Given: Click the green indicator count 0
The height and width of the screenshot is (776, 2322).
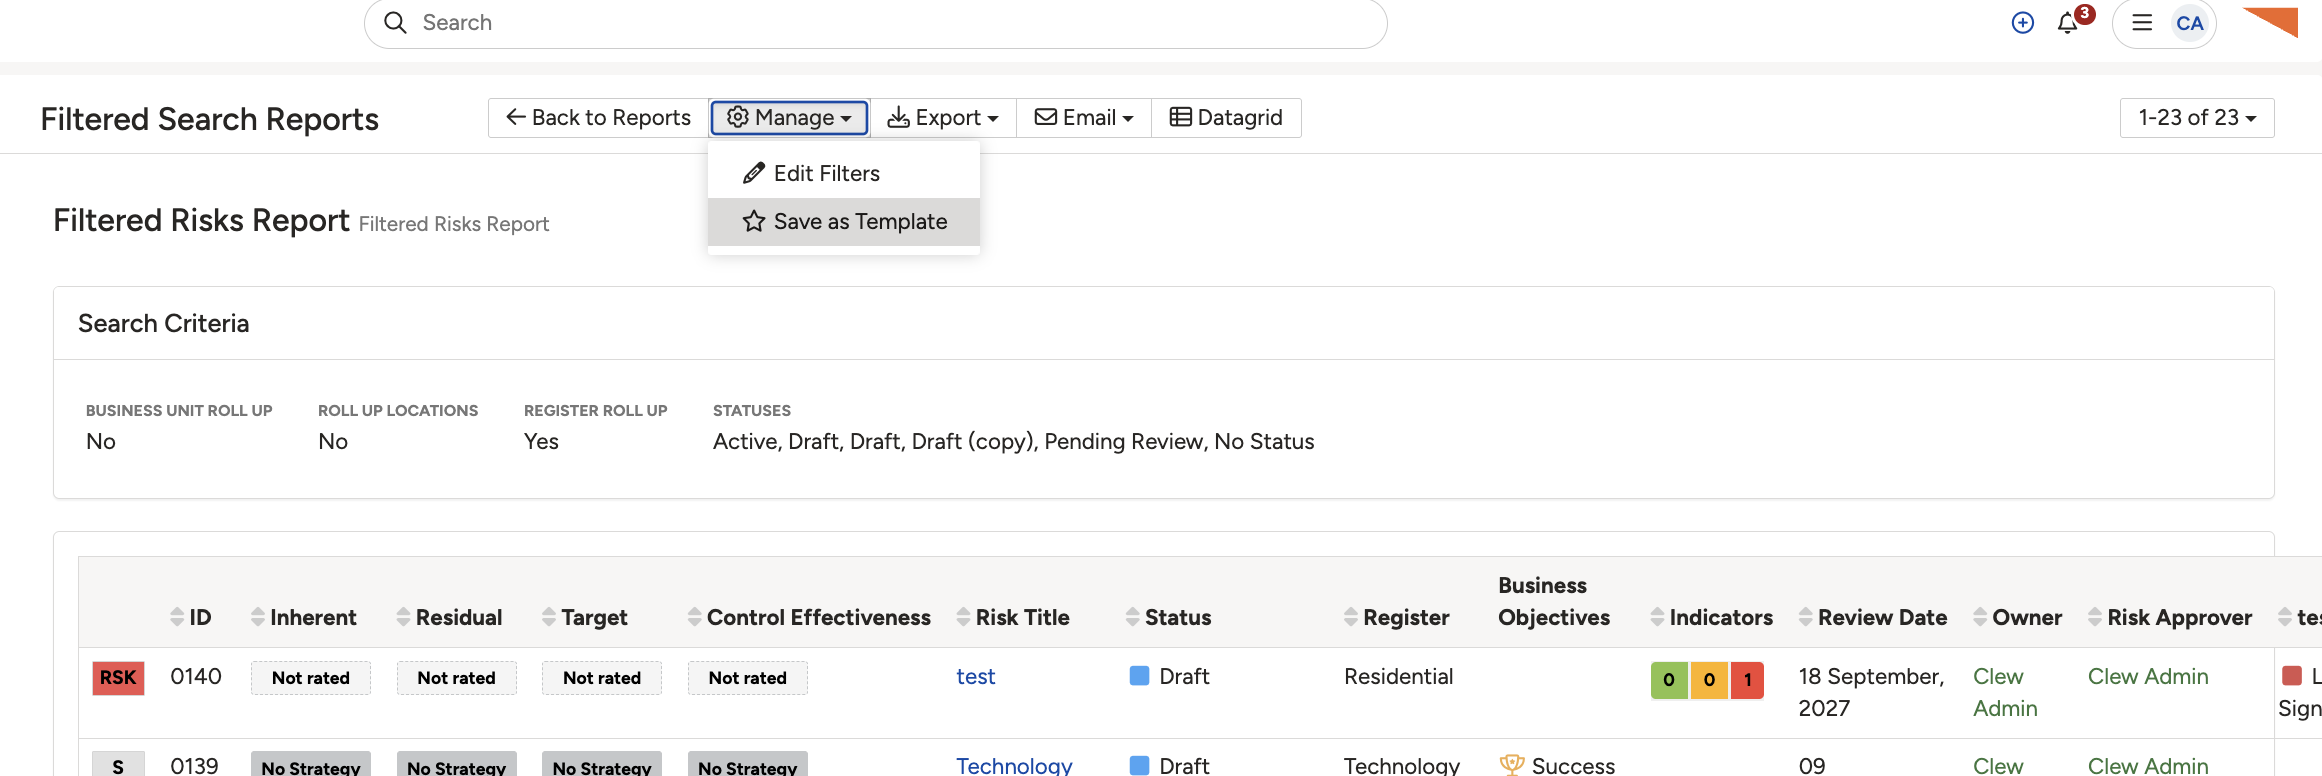Looking at the screenshot, I should [1669, 680].
